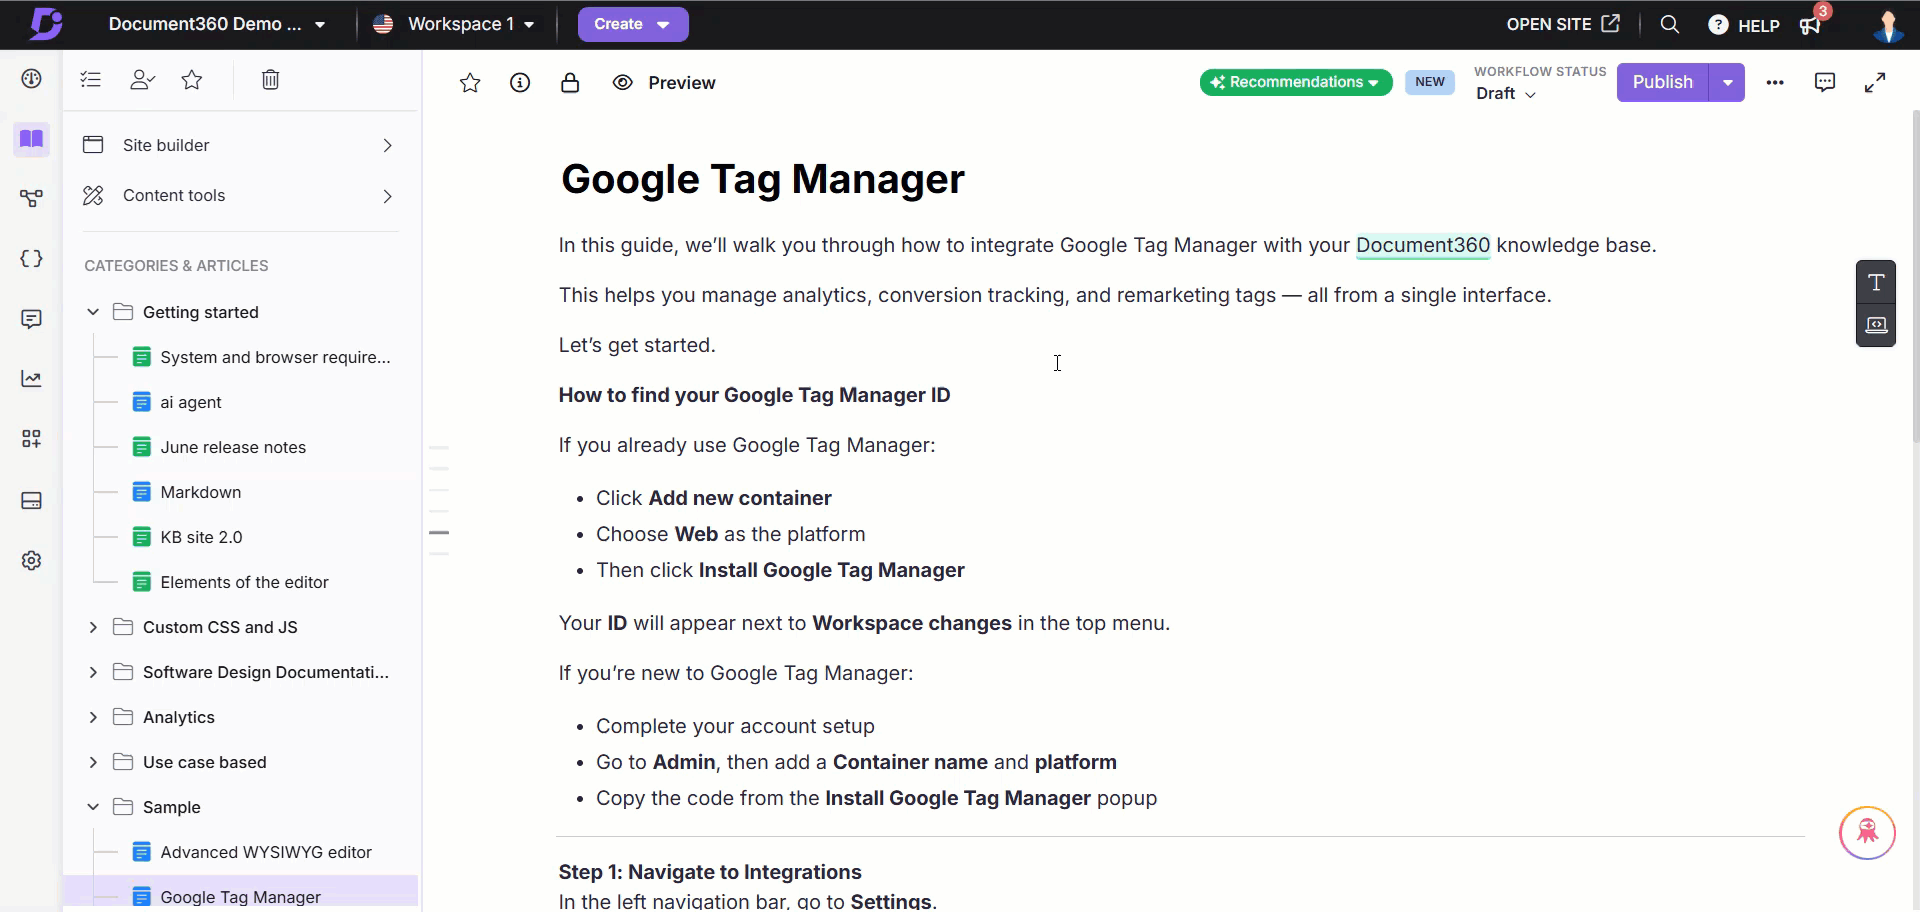Collapse the Sample category
This screenshot has width=1920, height=912.
pyautogui.click(x=93, y=807)
